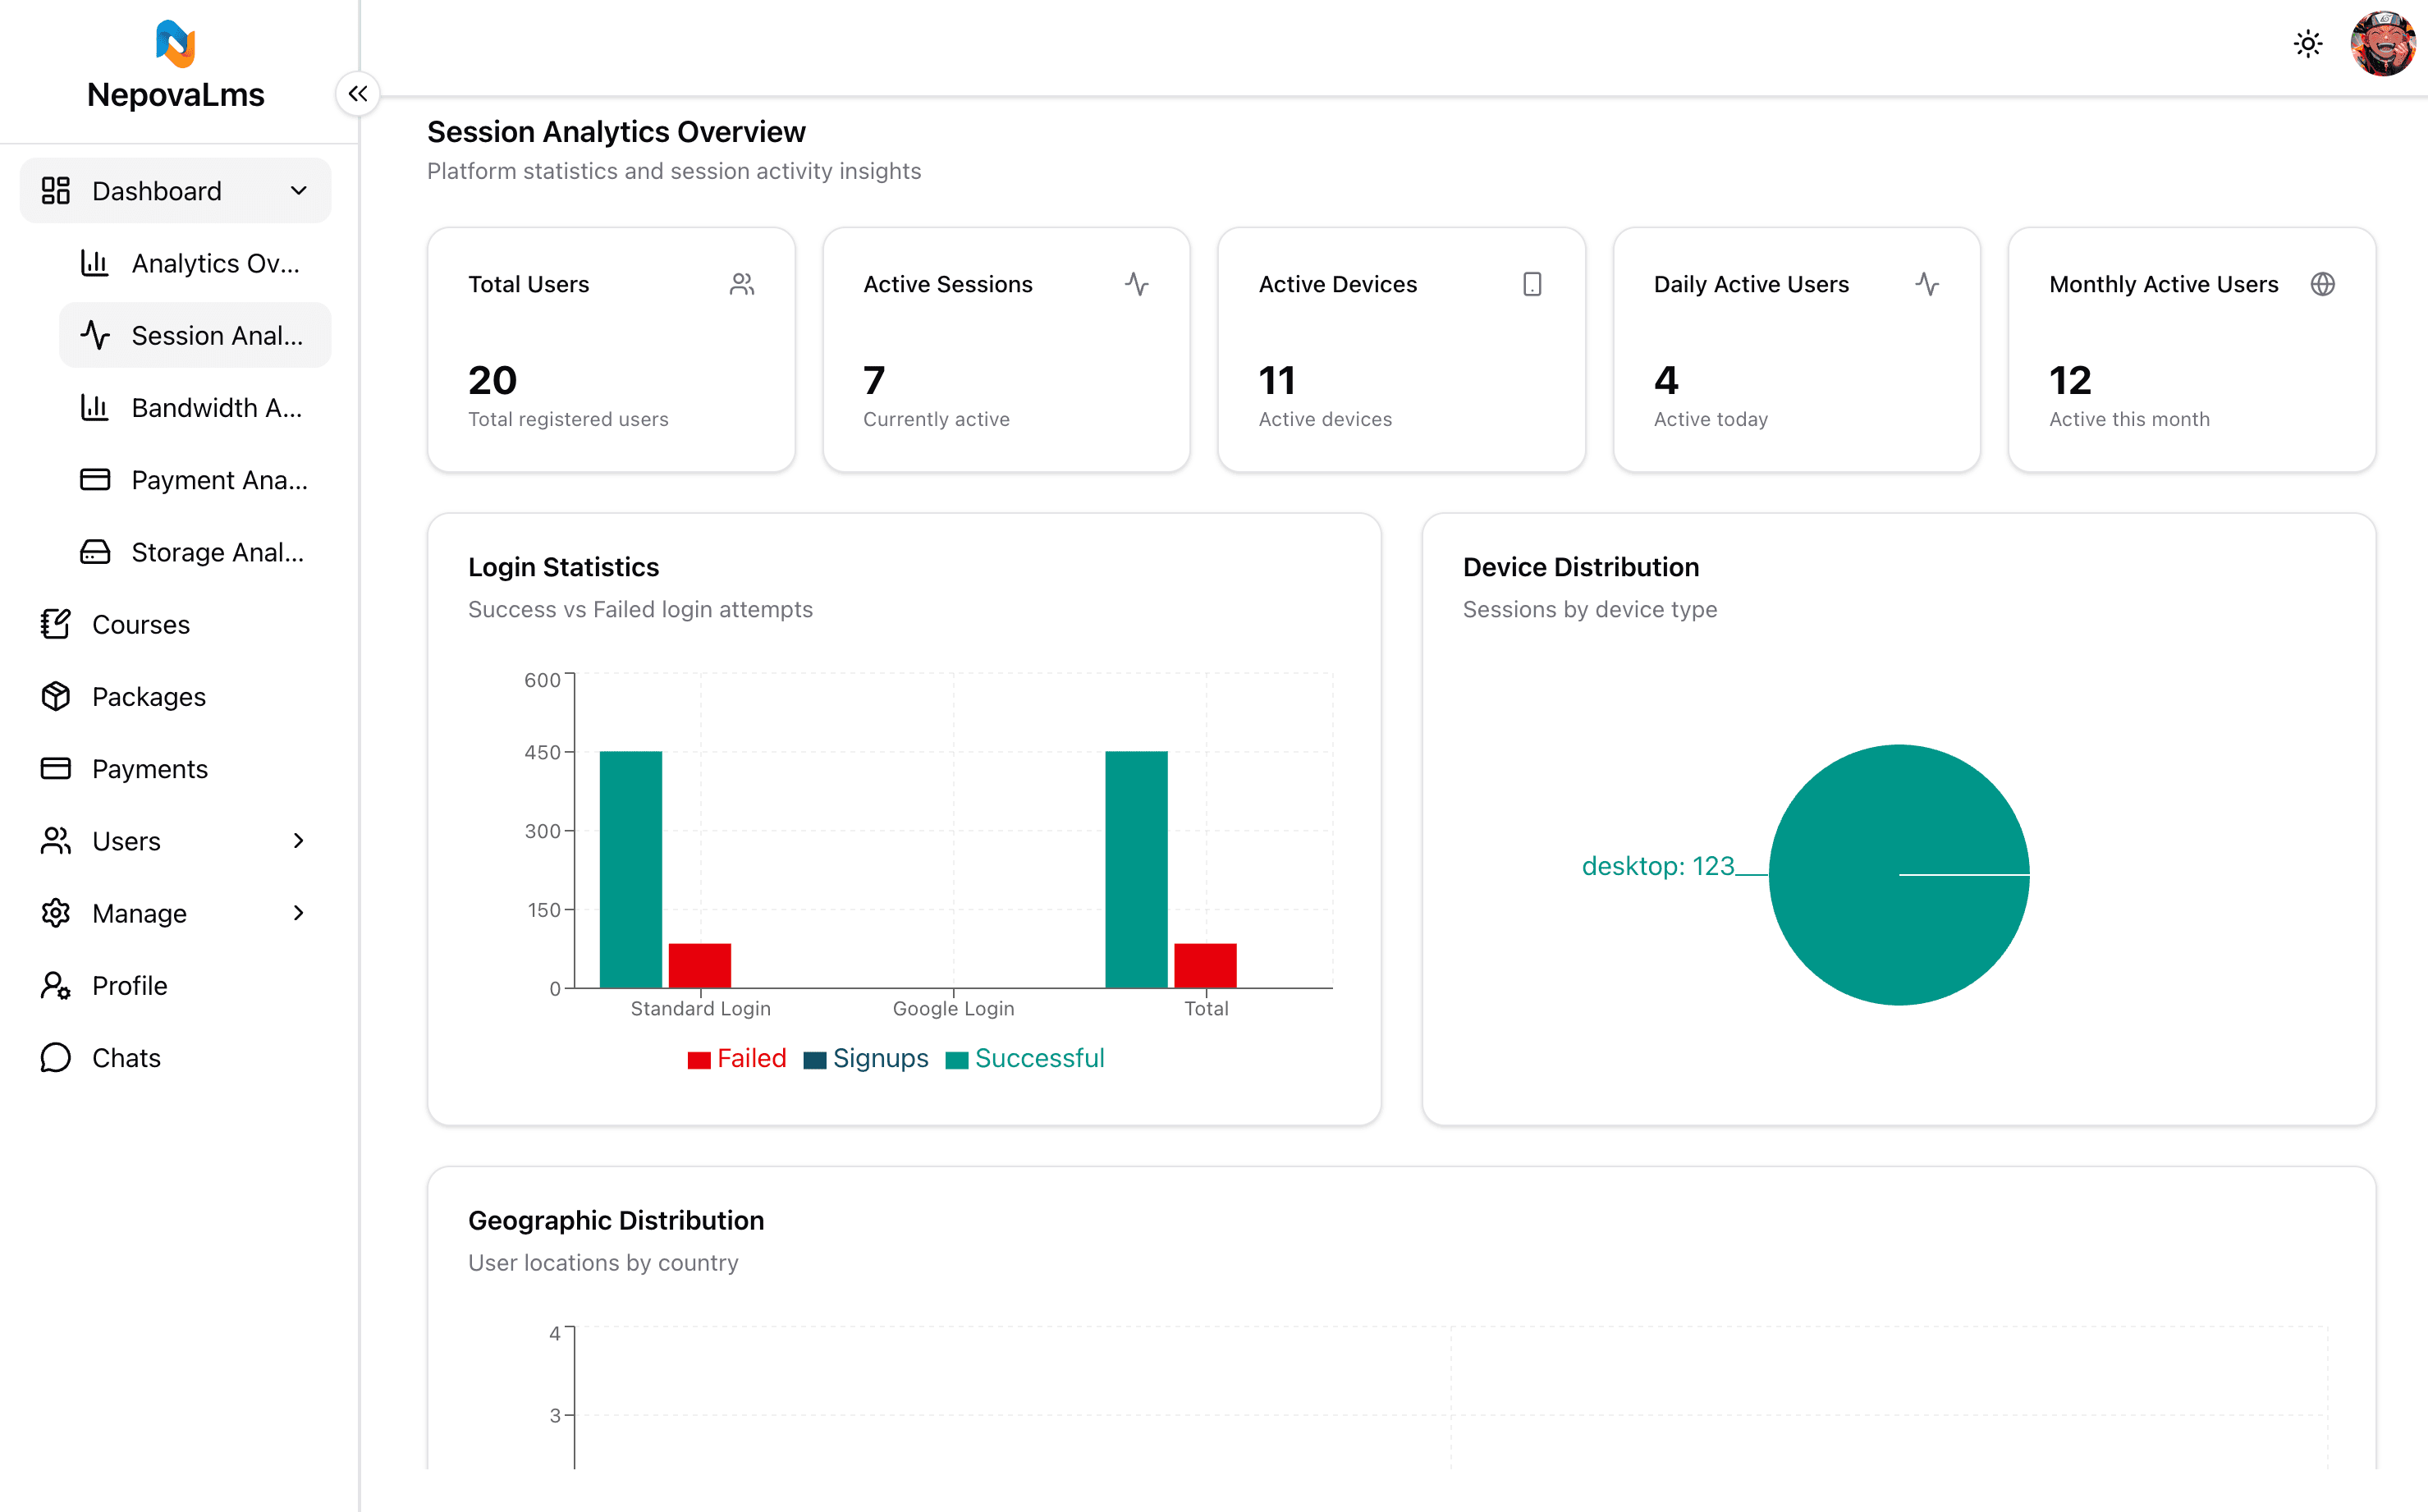Screen dimensions: 2428x1512
Task: Click the Active Sessions value 7
Action: click(874, 380)
